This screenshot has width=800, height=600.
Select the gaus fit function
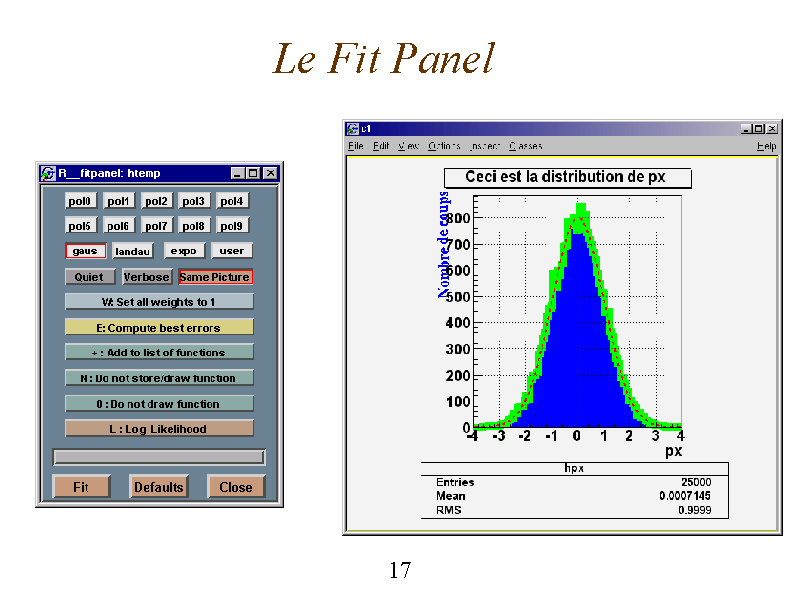click(85, 251)
